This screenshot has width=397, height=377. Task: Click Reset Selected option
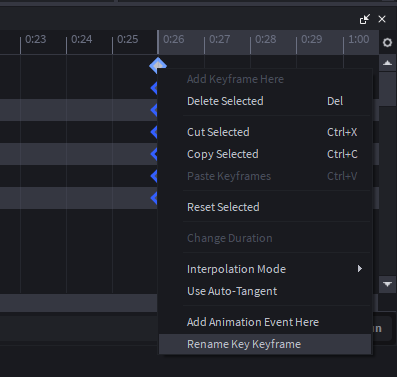pos(265,207)
